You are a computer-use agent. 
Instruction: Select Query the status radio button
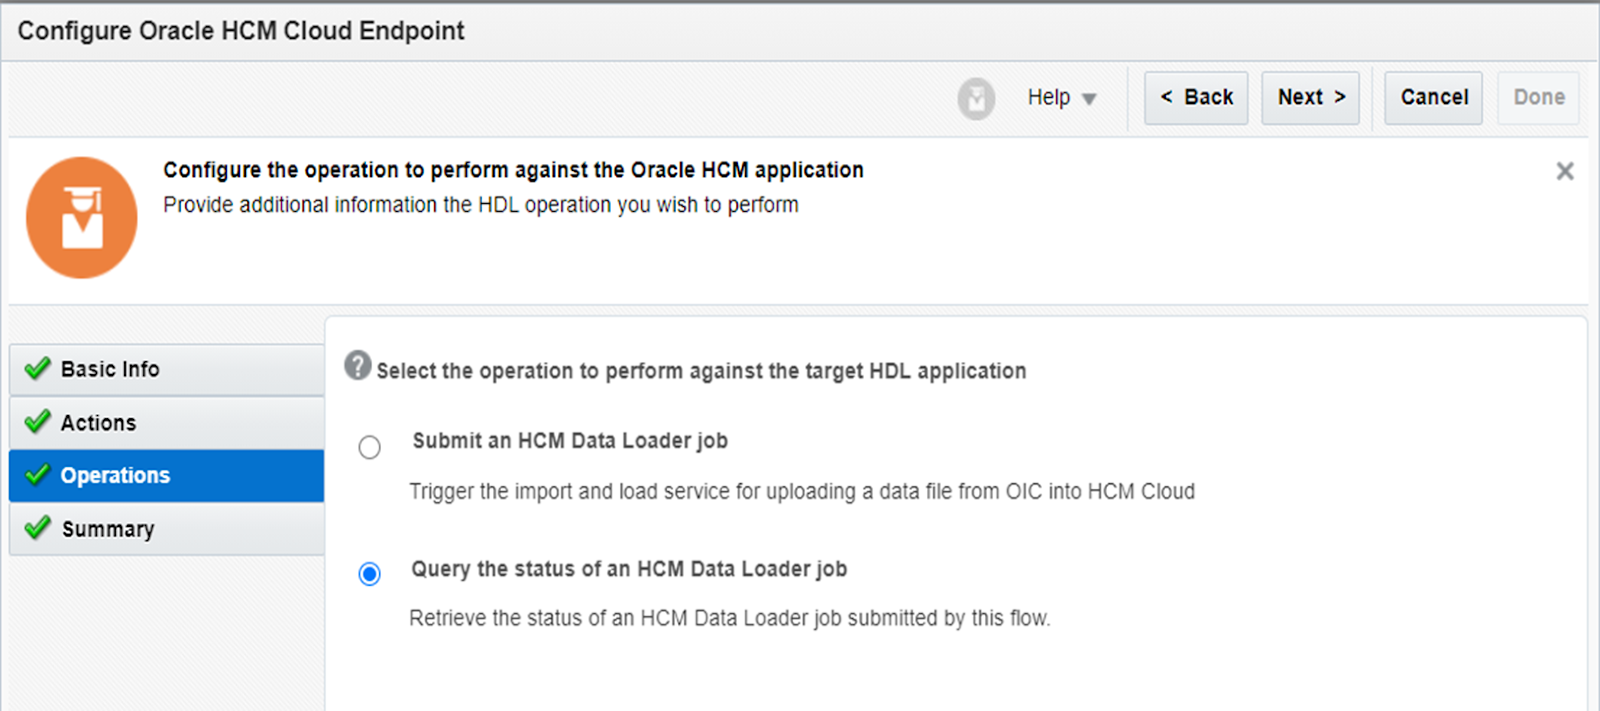pos(370,574)
